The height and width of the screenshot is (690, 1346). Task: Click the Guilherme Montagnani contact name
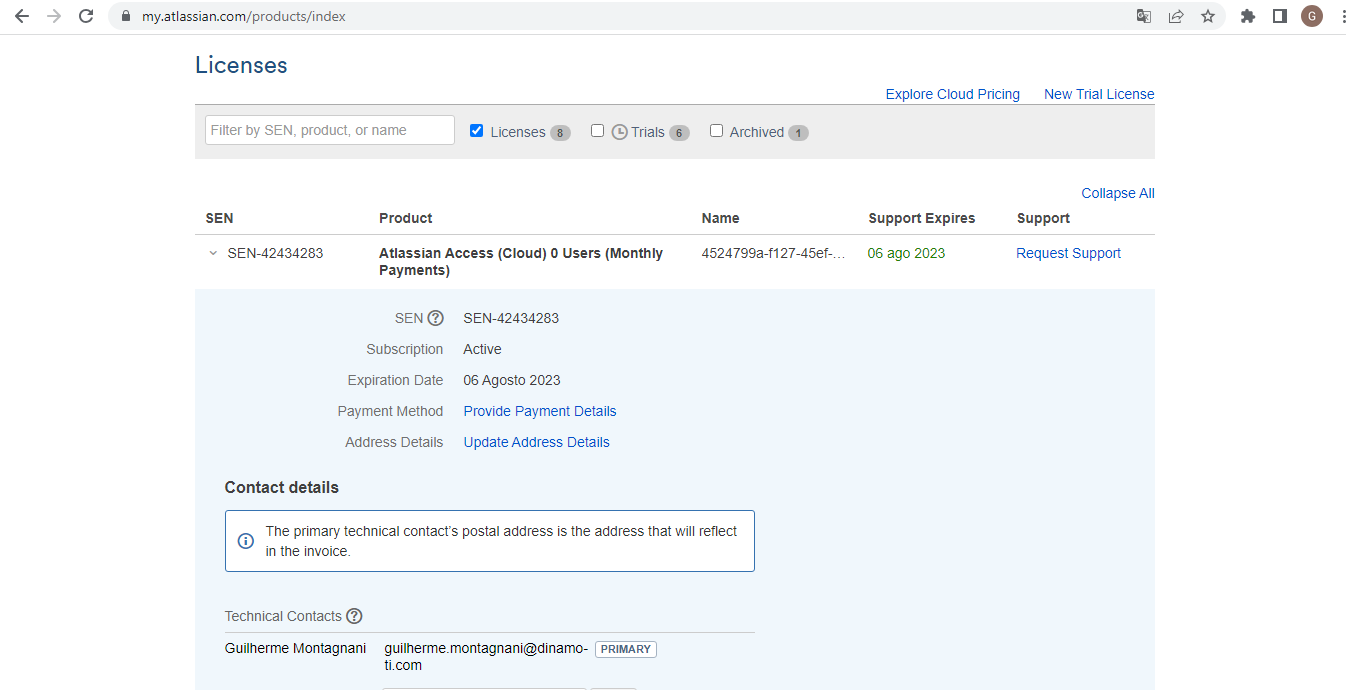pos(296,648)
